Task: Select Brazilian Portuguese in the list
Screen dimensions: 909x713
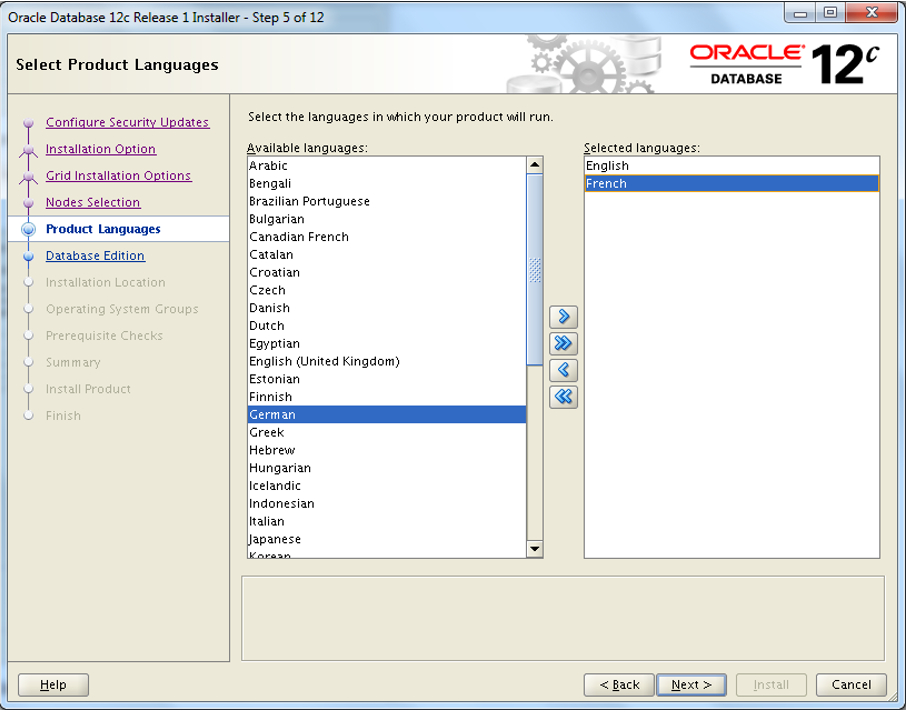Action: click(387, 202)
